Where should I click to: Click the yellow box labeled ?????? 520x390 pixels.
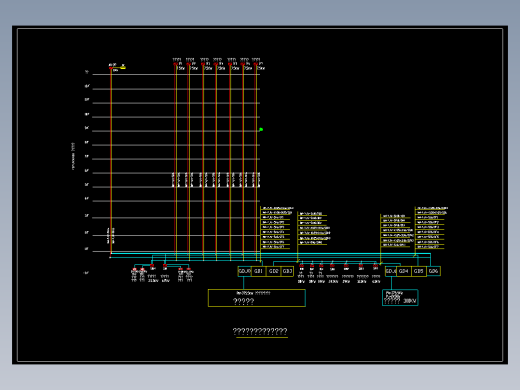click(257, 298)
